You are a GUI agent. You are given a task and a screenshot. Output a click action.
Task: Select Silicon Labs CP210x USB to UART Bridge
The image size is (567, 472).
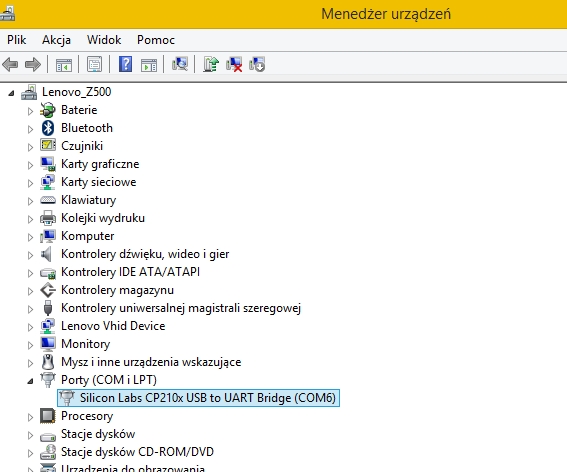pos(198,398)
